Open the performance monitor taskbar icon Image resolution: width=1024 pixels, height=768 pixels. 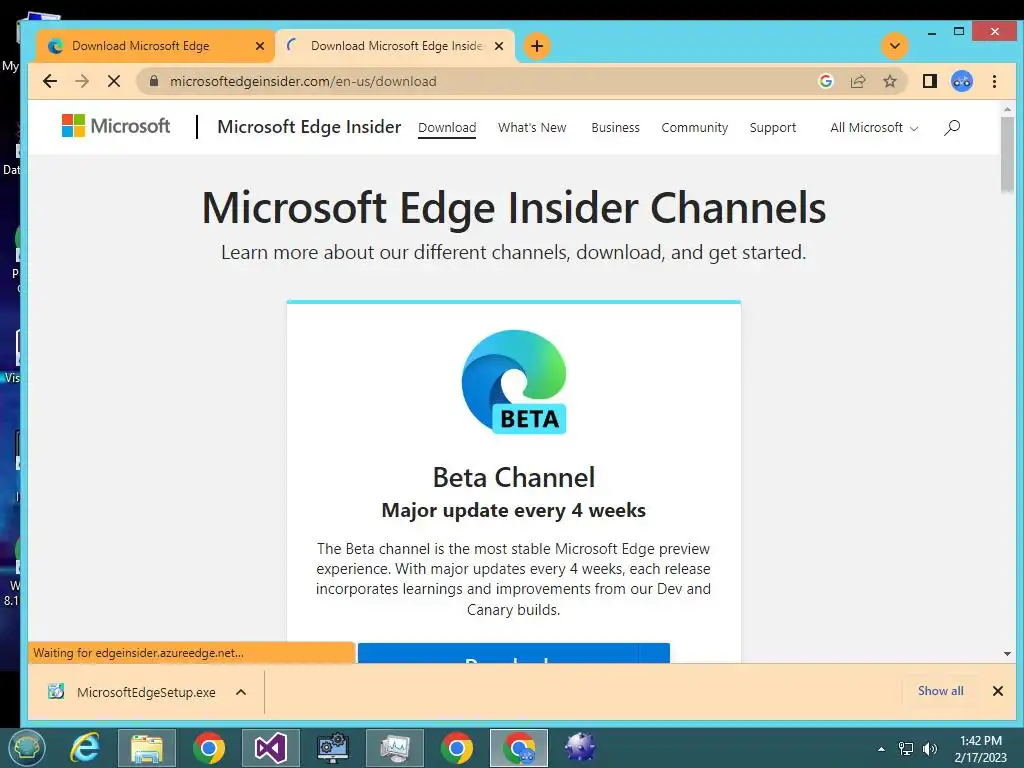click(x=395, y=748)
